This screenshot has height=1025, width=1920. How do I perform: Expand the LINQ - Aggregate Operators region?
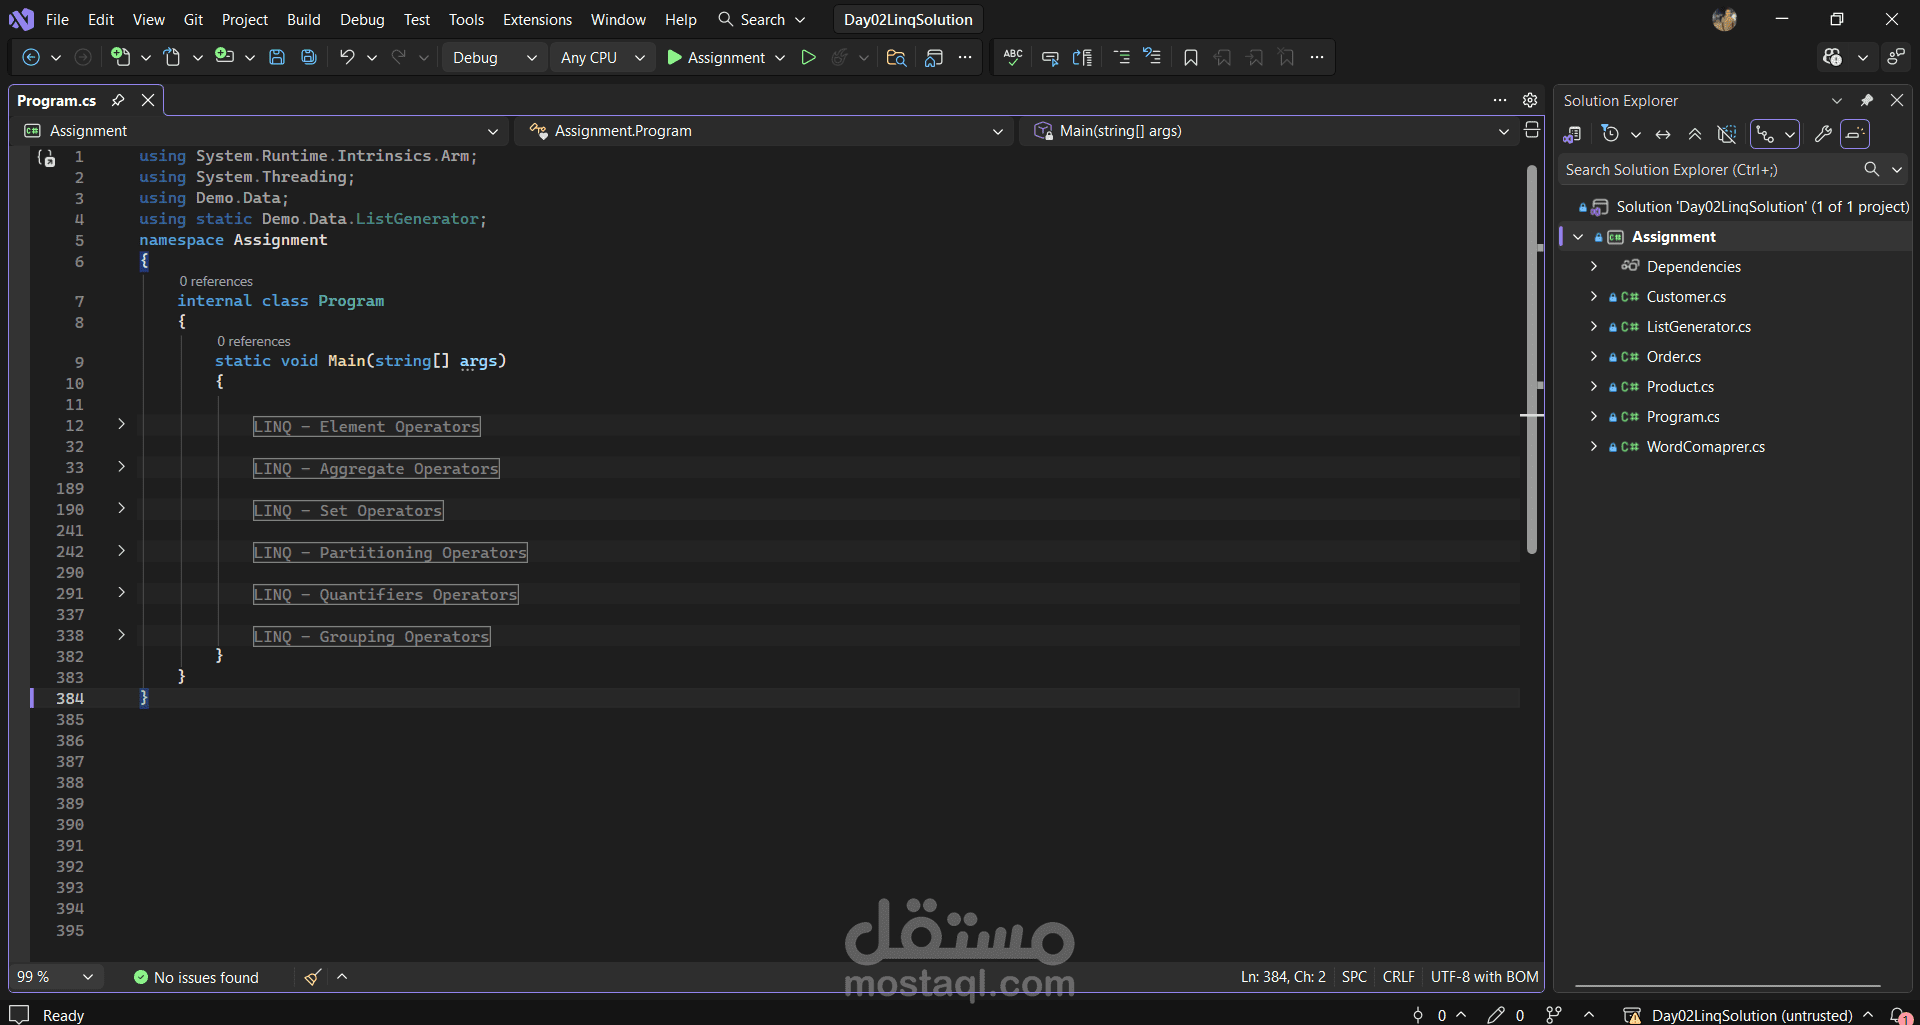pos(121,467)
